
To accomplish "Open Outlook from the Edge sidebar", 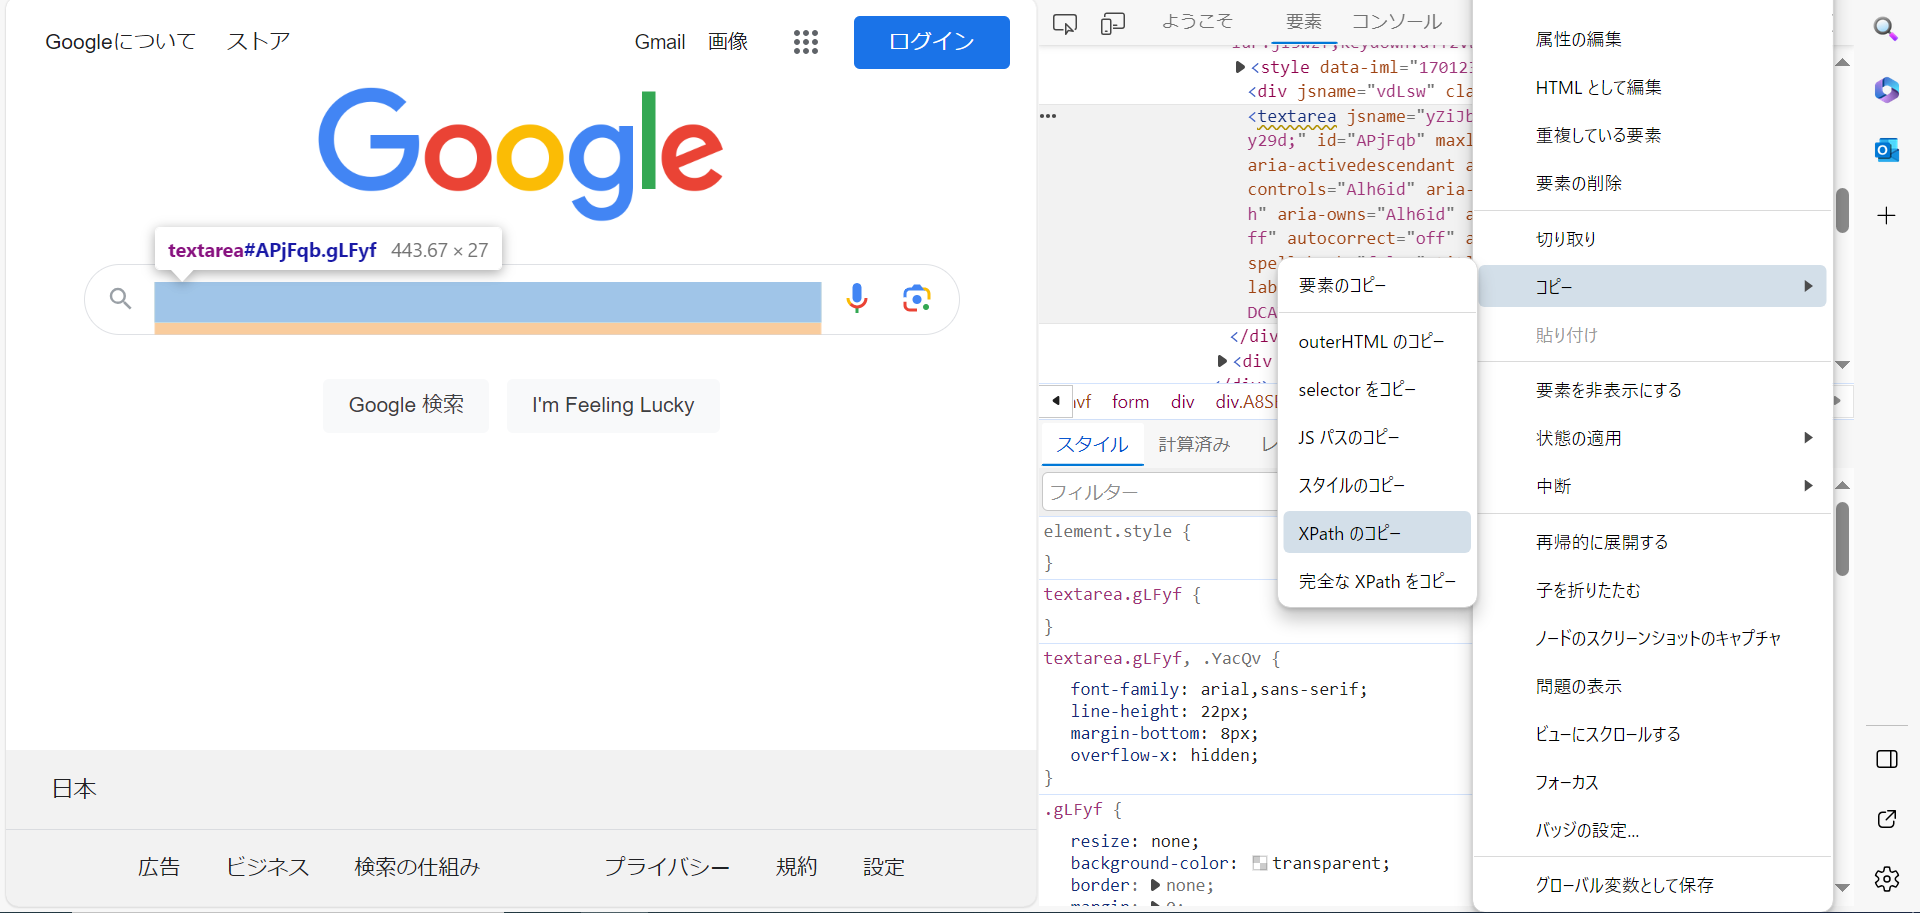I will 1887,149.
